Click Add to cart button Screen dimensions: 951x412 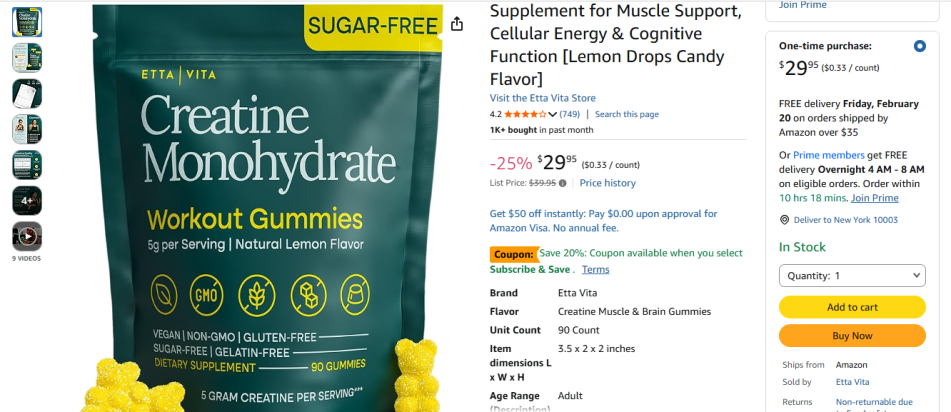tap(852, 307)
